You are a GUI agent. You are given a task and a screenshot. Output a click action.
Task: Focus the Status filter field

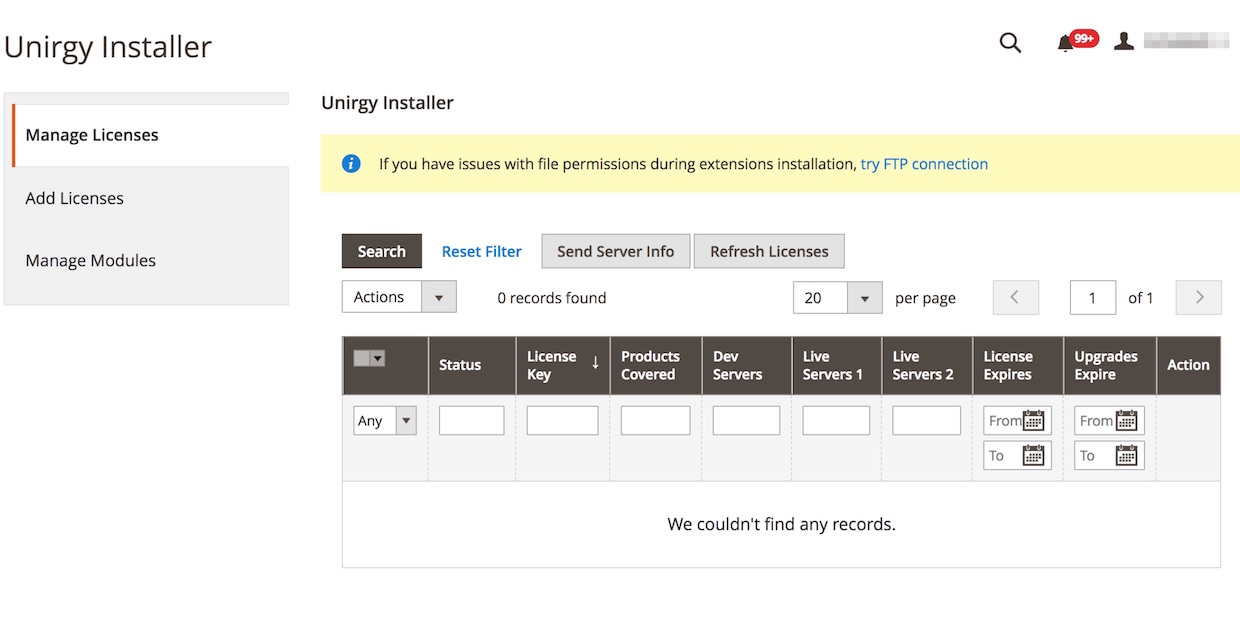click(x=472, y=420)
